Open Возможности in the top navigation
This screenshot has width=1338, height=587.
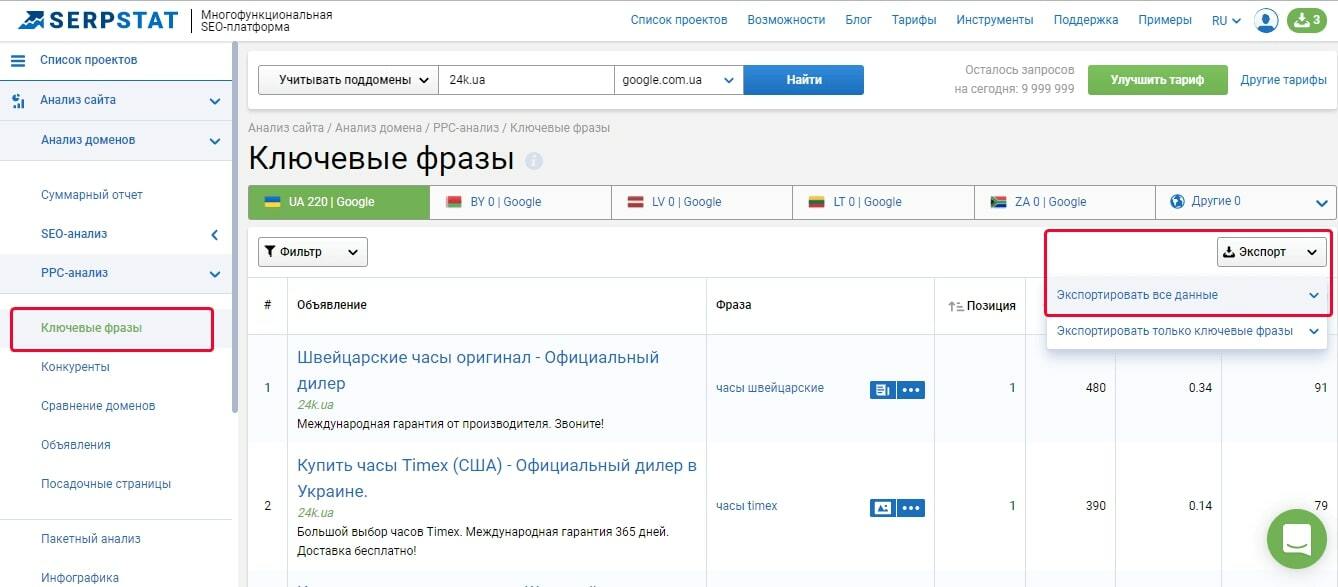(x=786, y=20)
